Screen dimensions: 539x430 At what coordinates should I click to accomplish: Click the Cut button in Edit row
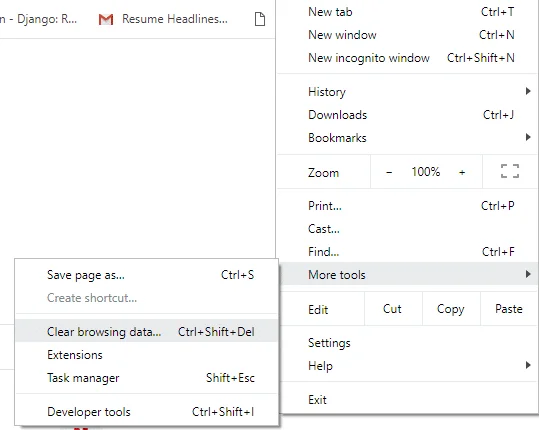(393, 309)
